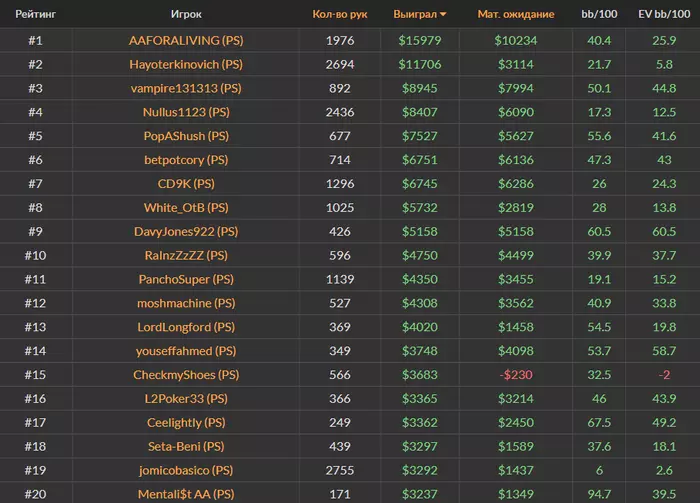Click the Игрок column header
Image resolution: width=700 pixels, height=503 pixels.
click(186, 15)
